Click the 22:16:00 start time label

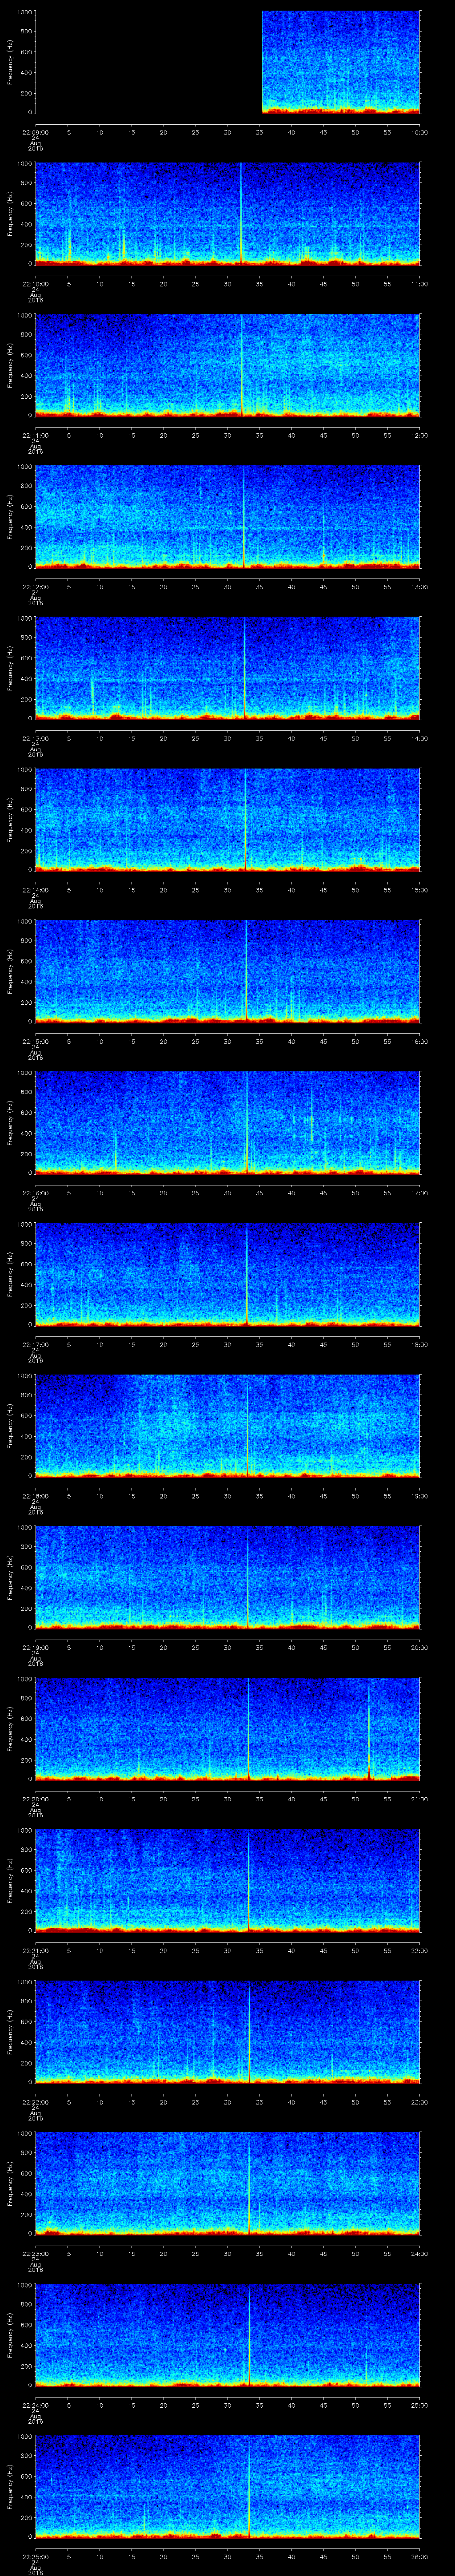coord(35,1193)
